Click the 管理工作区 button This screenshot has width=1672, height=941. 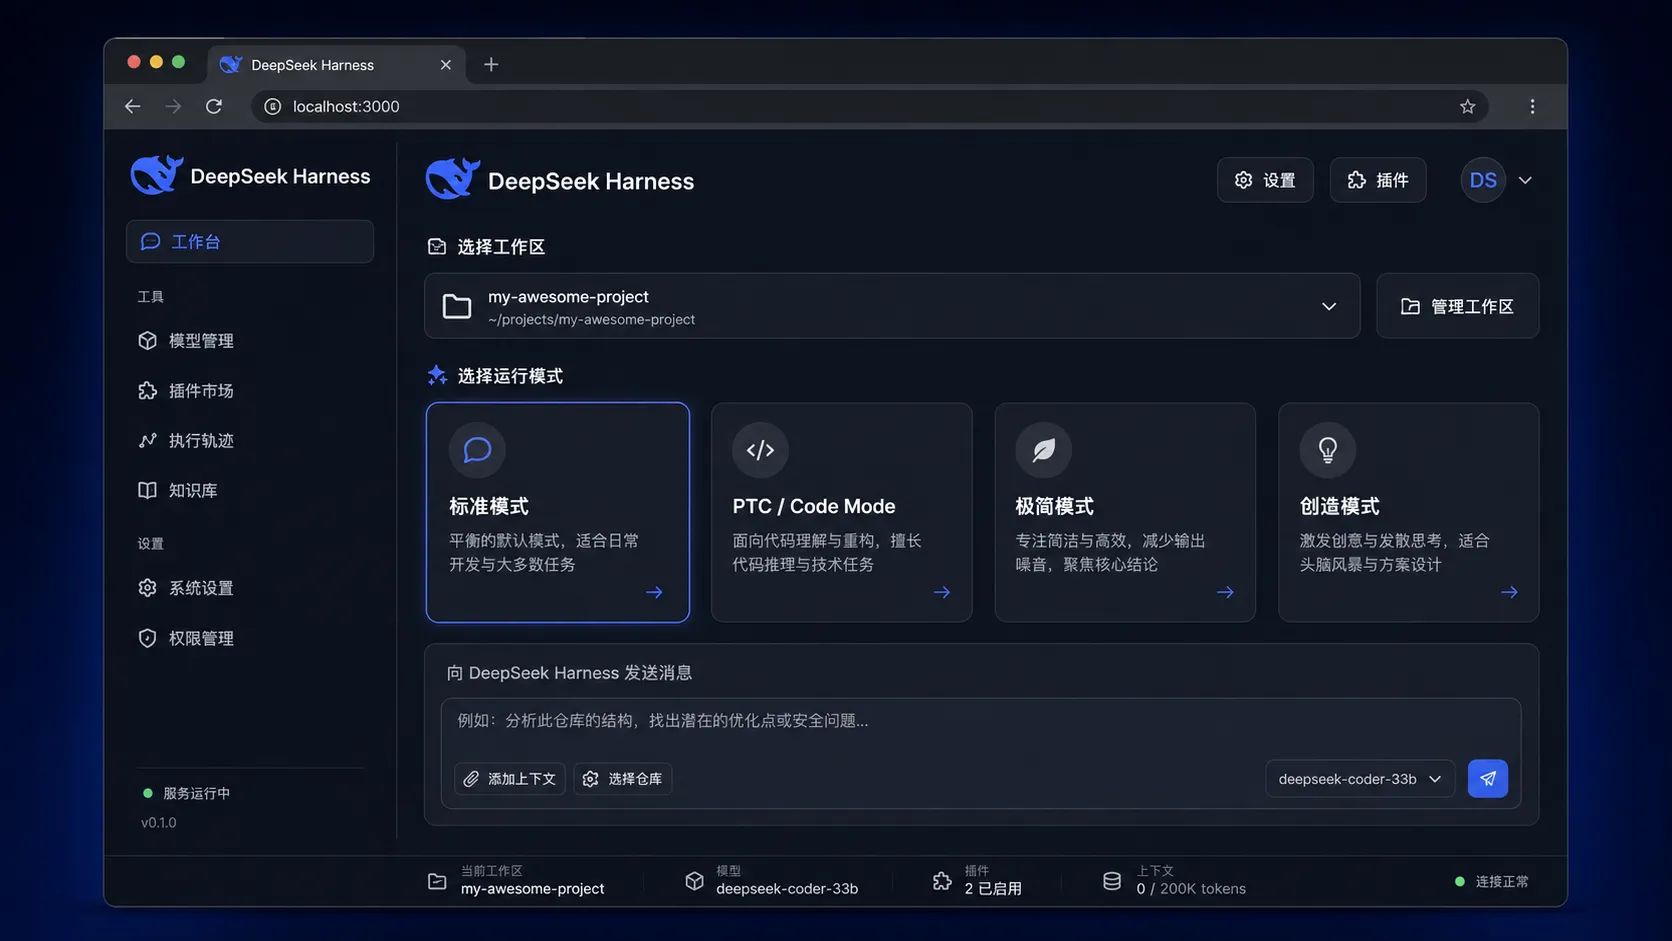point(1457,306)
